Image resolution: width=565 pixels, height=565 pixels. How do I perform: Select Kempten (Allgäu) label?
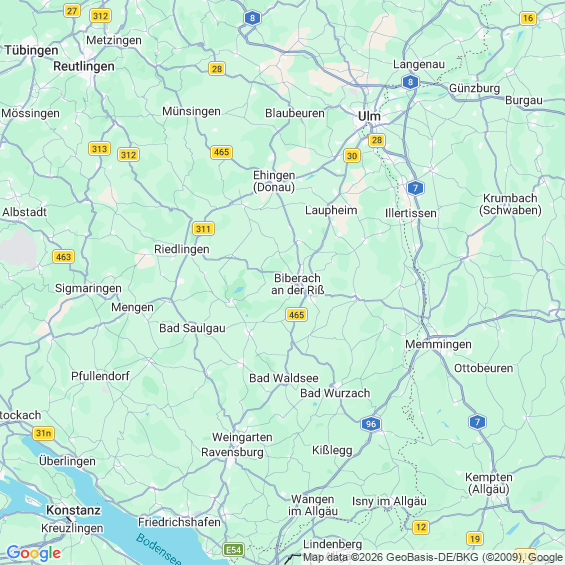489,483
